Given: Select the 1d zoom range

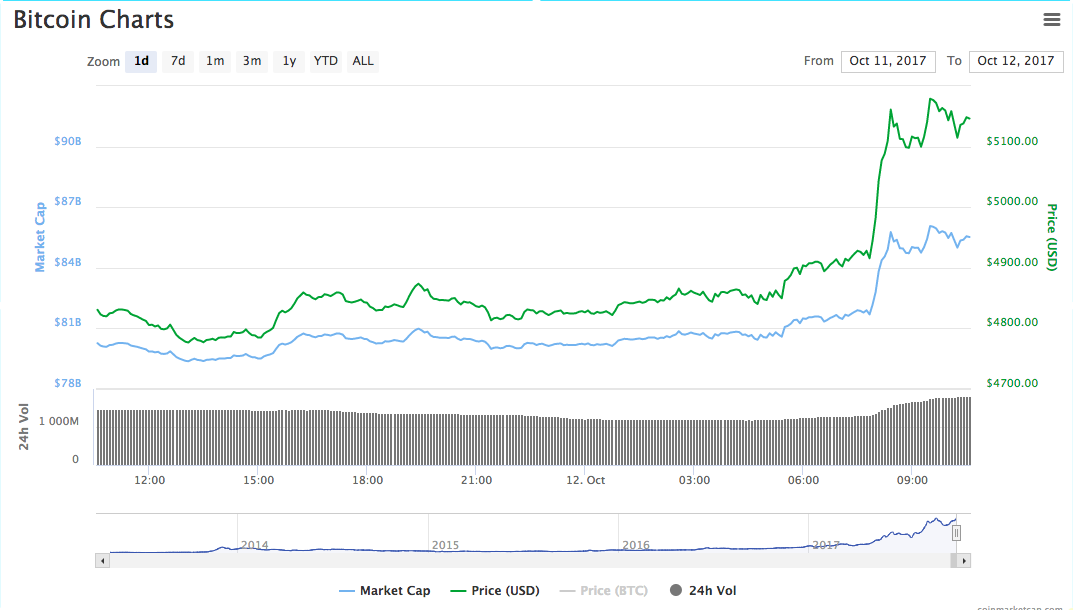Looking at the screenshot, I should pos(141,61).
